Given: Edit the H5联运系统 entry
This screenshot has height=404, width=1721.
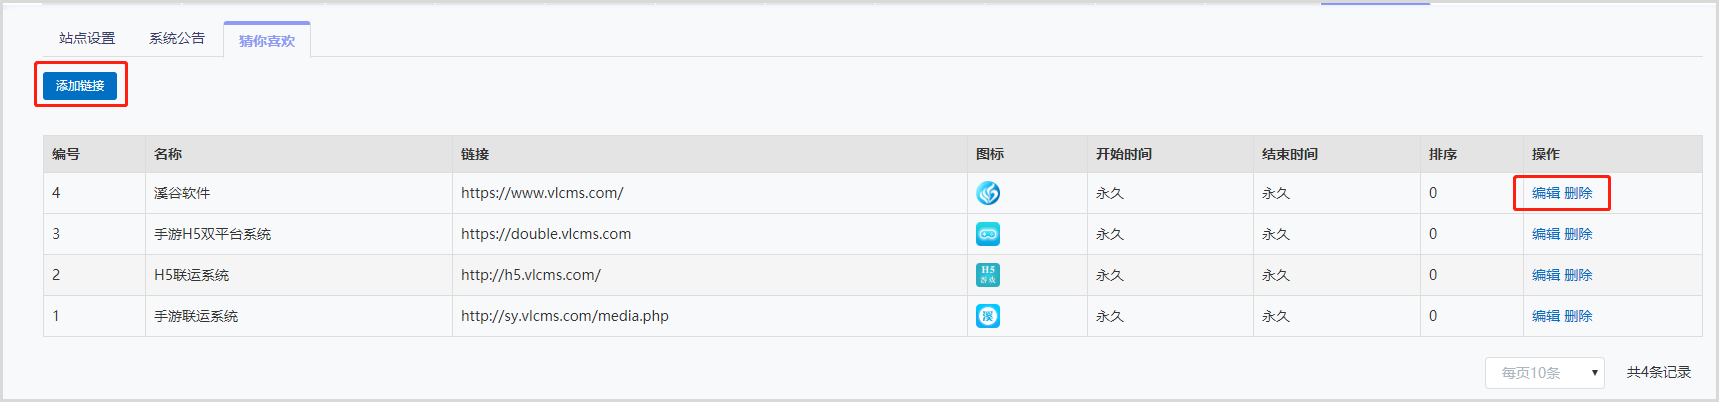Looking at the screenshot, I should pos(1546,275).
